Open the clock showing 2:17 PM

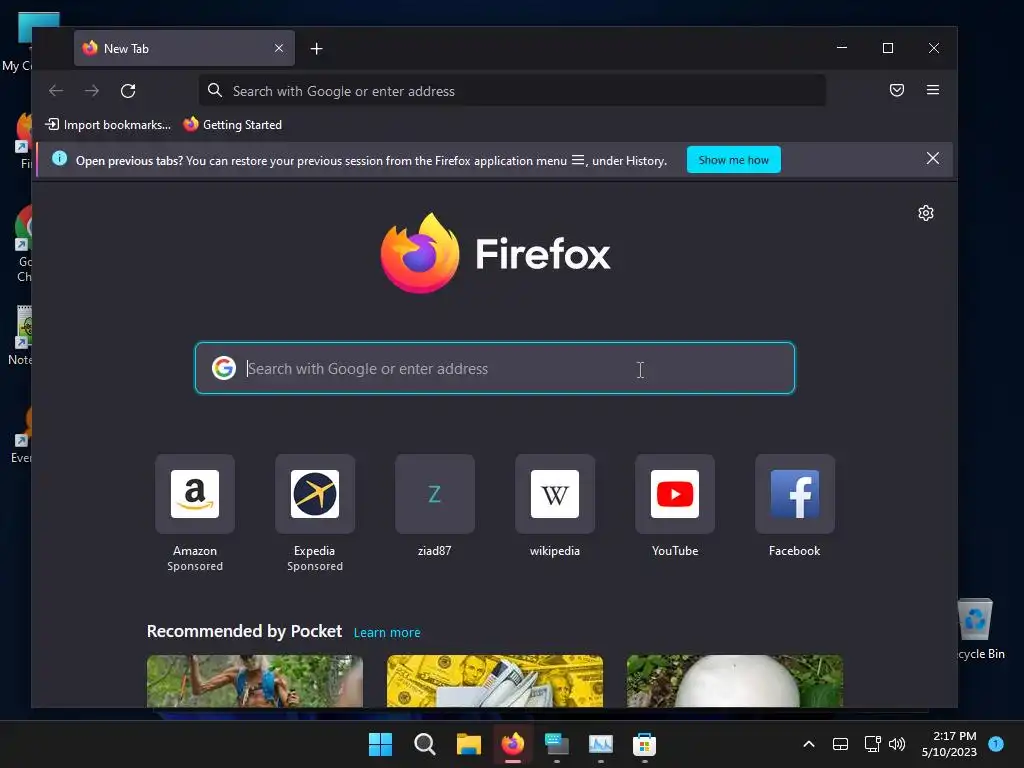[949, 744]
